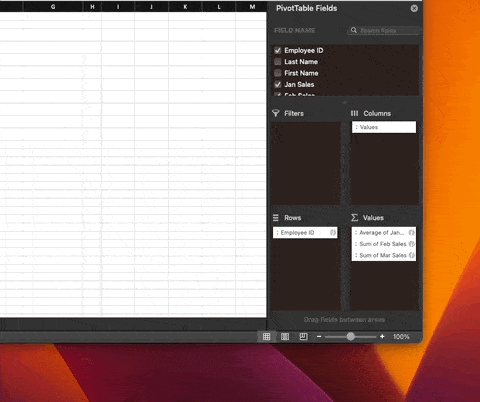Select column K header
Image resolution: width=480 pixels, height=402 pixels.
click(185, 6)
